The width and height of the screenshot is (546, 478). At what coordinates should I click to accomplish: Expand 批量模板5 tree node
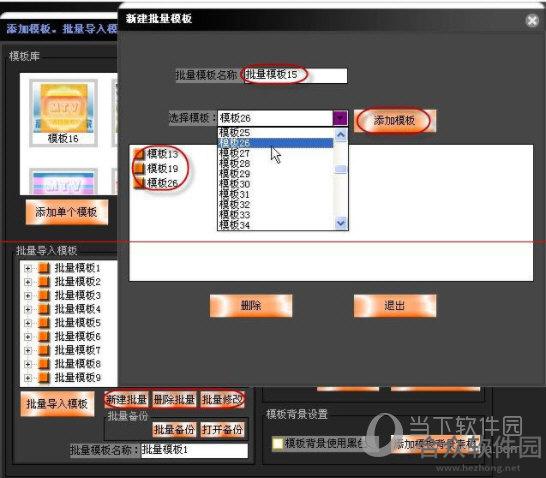pos(28,323)
